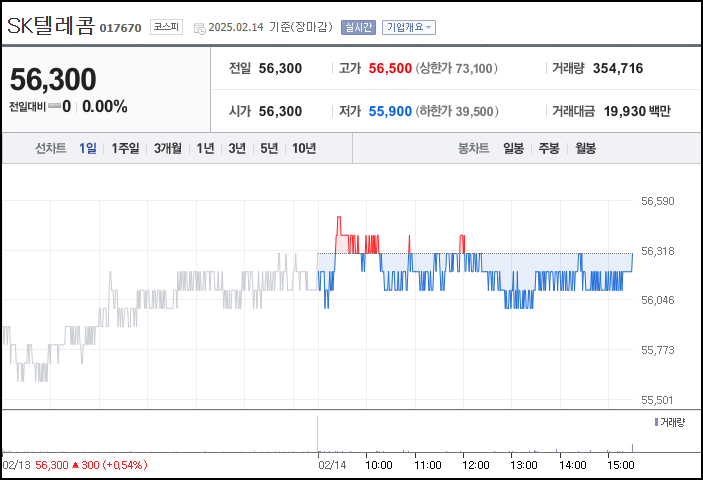Screen dimensions: 703x480
Task: Switch to 주봉 candlestick chart
Action: (x=549, y=148)
